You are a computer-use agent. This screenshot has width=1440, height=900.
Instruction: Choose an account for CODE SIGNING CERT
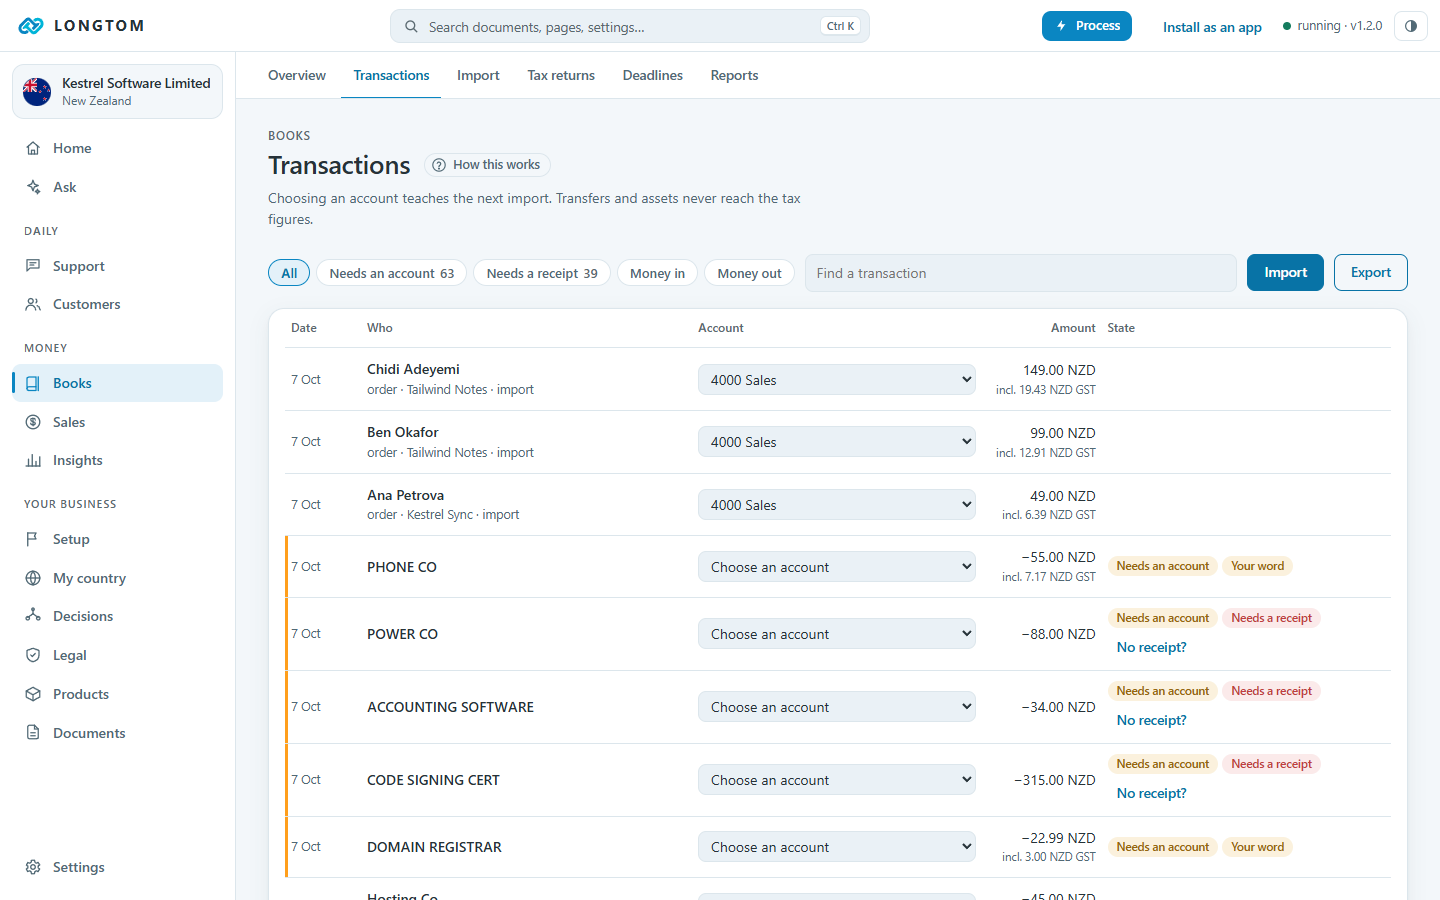pyautogui.click(x=836, y=780)
